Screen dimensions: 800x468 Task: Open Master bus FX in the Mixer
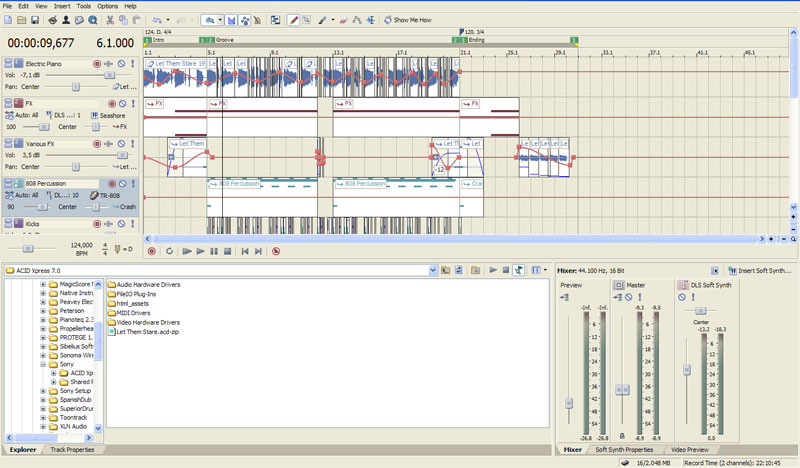tap(618, 297)
